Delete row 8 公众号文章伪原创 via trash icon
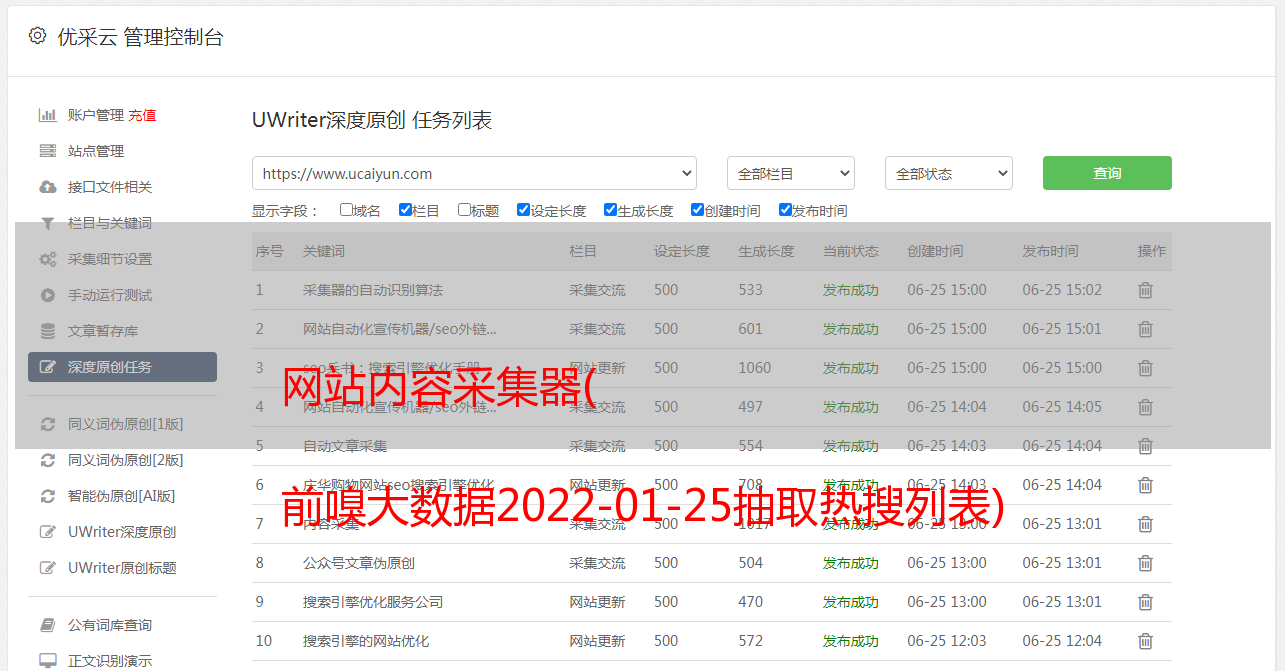The height and width of the screenshot is (671, 1285). 1146,563
